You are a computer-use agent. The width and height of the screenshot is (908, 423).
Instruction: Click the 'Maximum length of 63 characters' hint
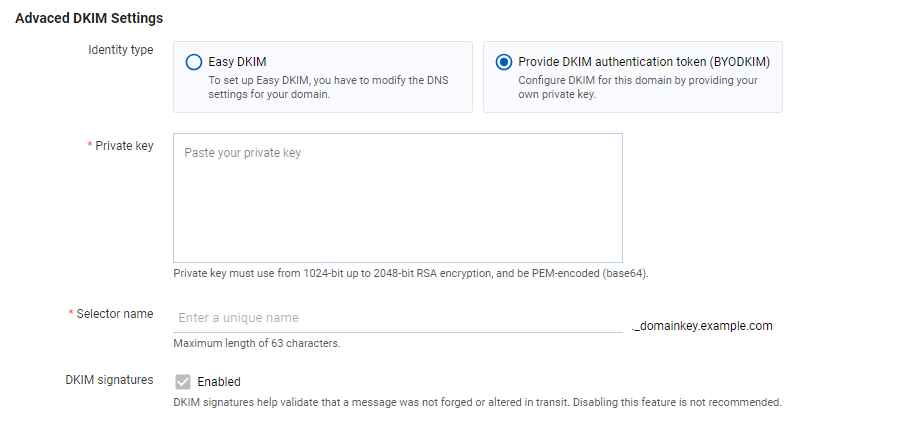257,343
